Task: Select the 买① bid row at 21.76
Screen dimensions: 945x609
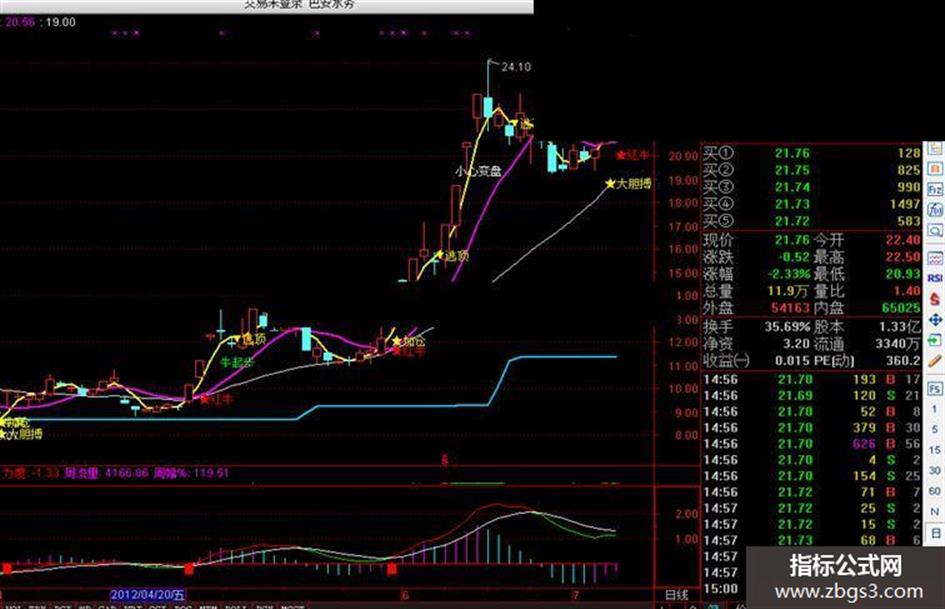Action: point(811,153)
